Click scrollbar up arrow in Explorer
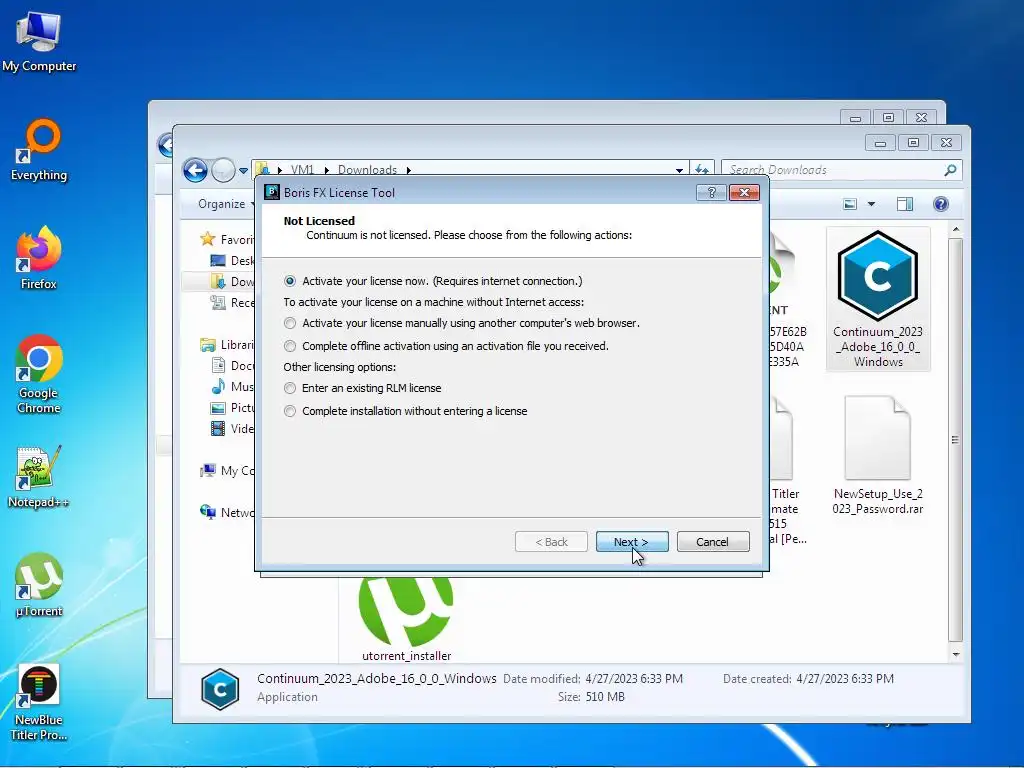This screenshot has height=768, width=1024. coord(955,229)
